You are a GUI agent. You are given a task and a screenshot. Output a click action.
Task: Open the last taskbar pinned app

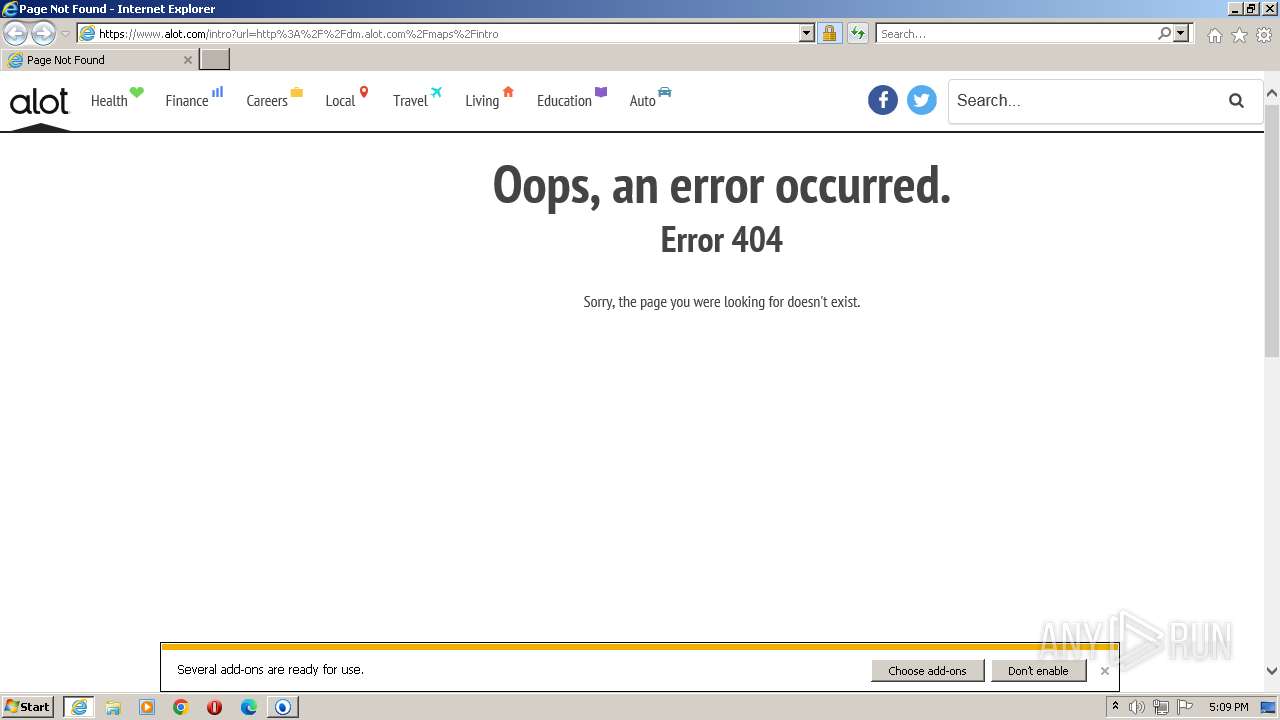click(283, 707)
